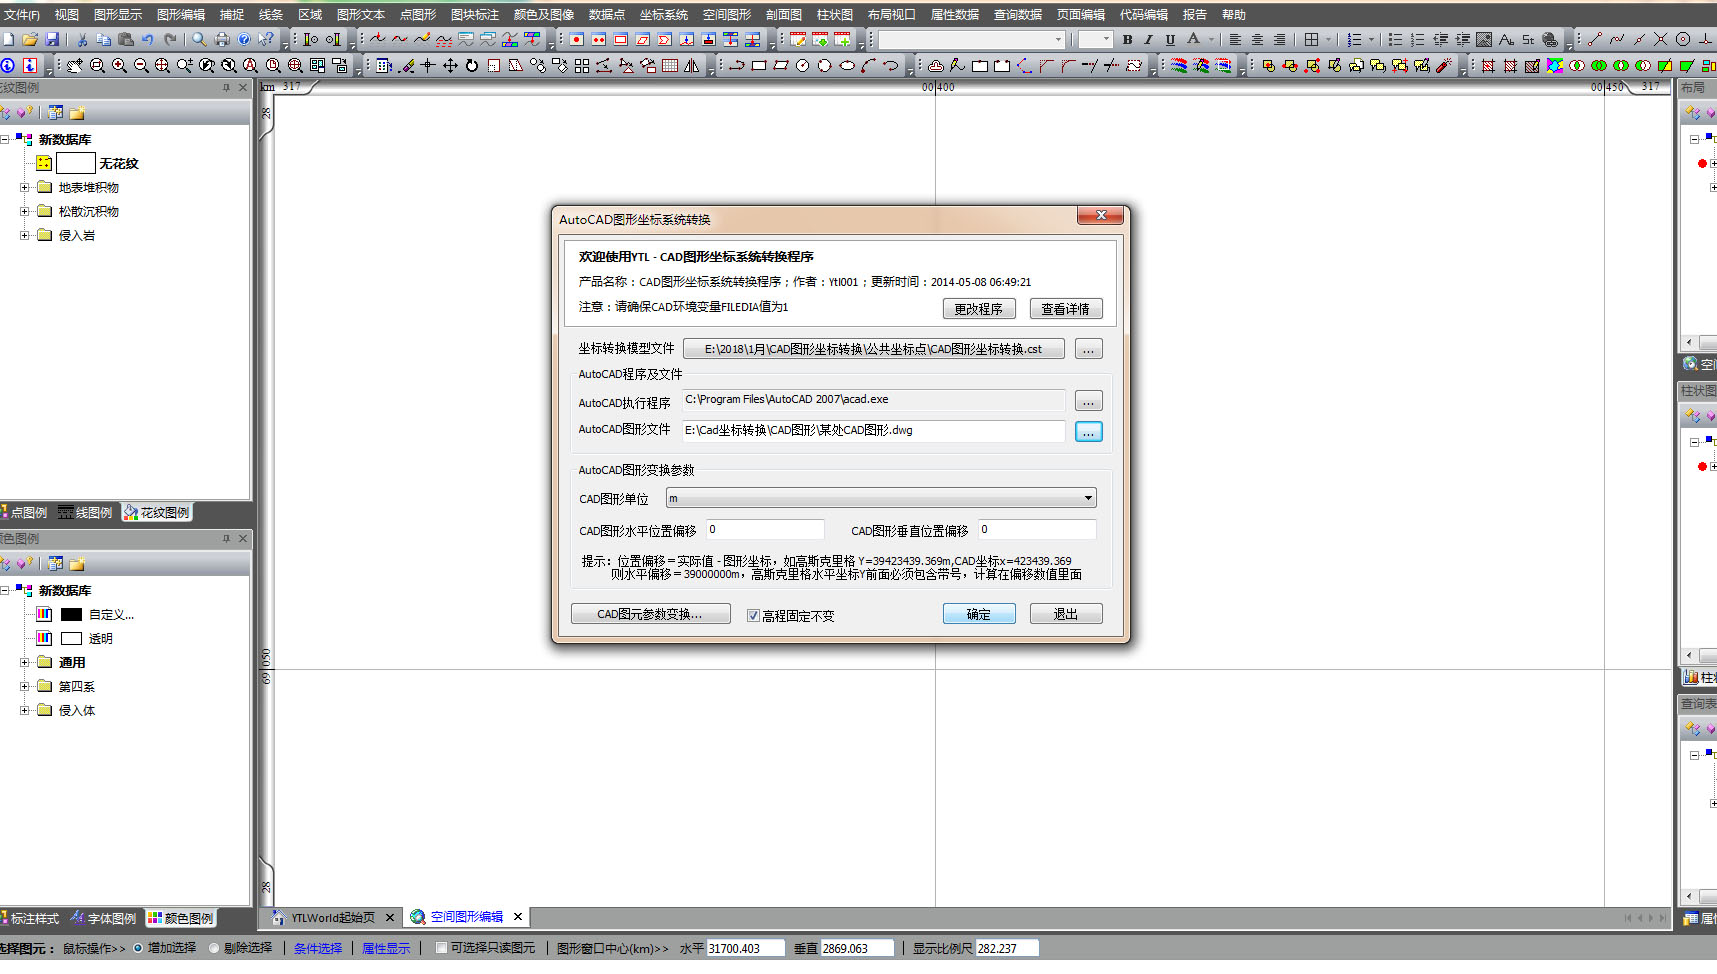
Task: Click the zoom in magnifier tool
Action: (x=119, y=66)
